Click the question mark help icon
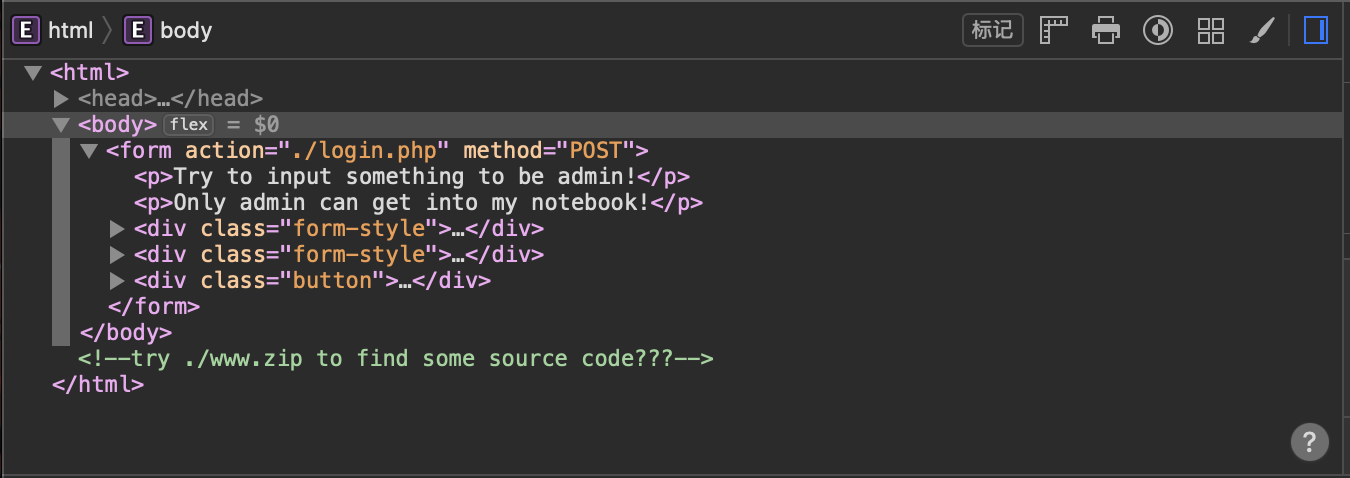Screen dimensions: 1350x478 point(1309,441)
